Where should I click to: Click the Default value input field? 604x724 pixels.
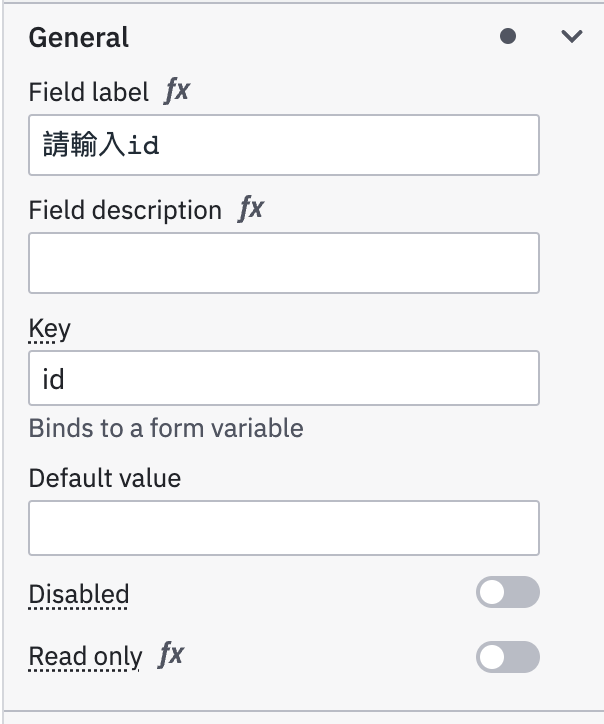(283, 528)
